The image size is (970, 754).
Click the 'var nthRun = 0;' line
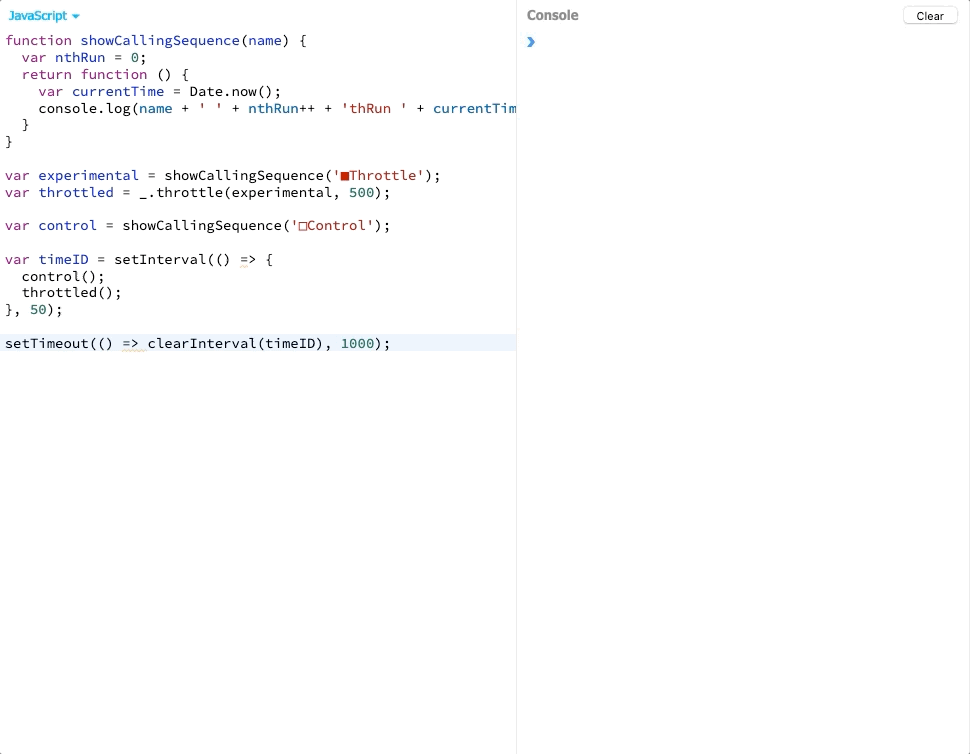84,58
